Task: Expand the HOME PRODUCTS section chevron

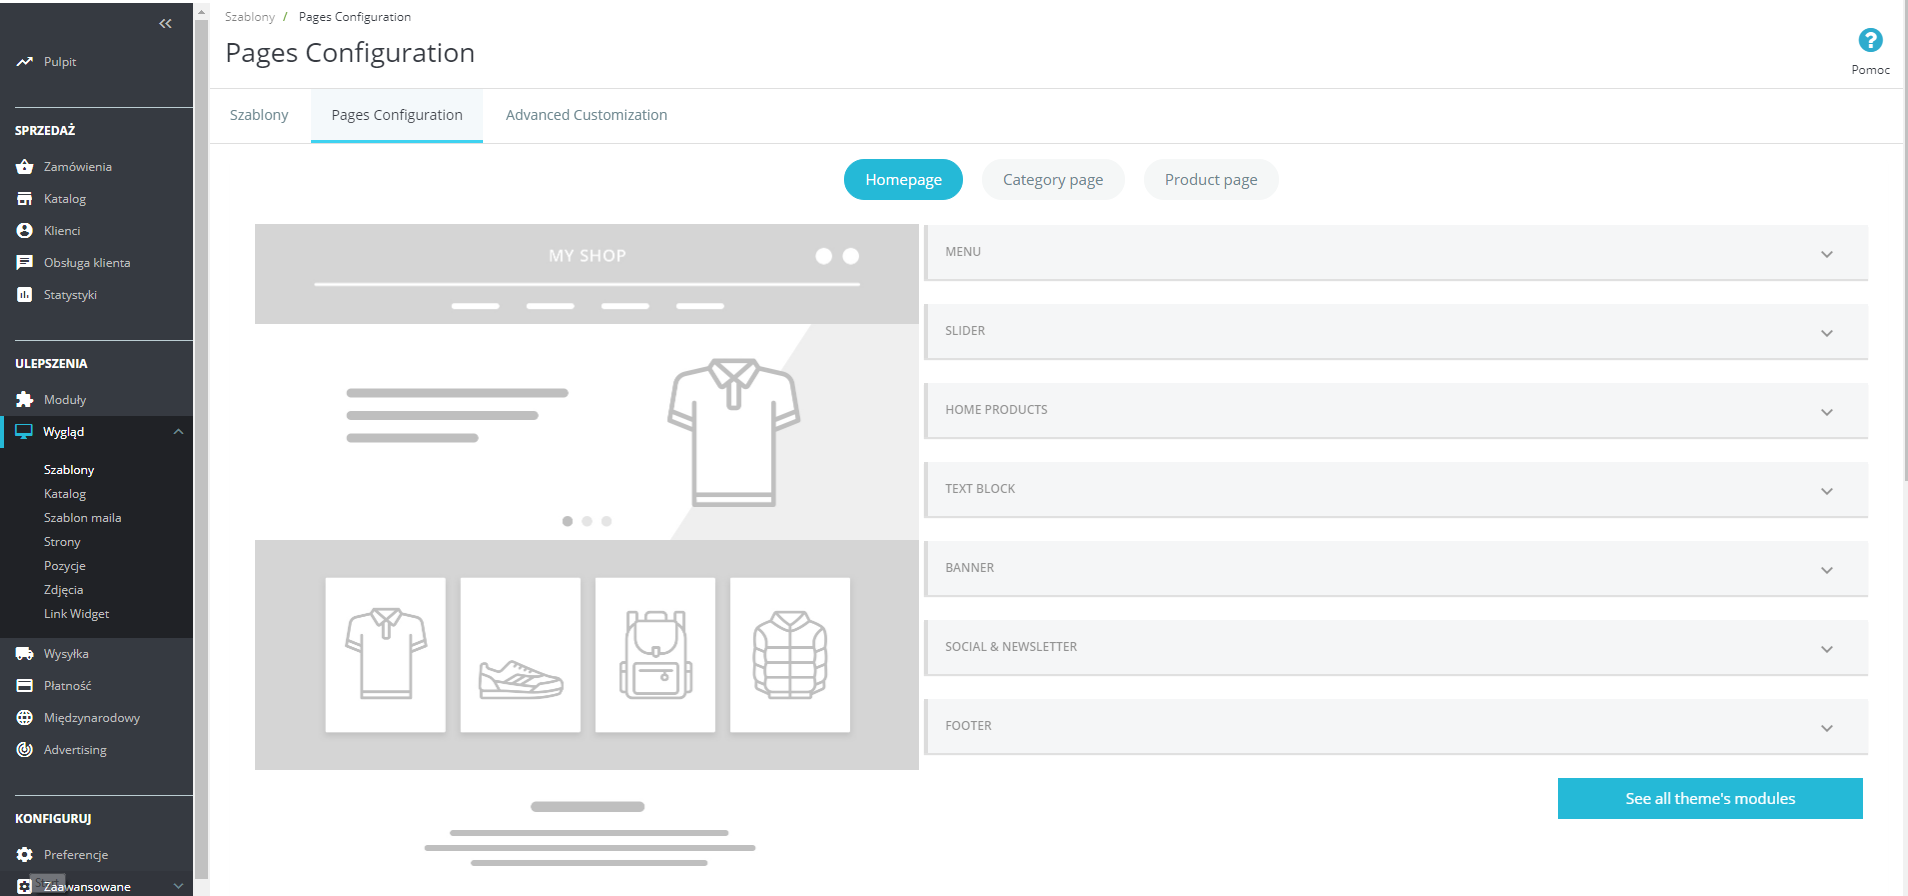Action: point(1827,412)
